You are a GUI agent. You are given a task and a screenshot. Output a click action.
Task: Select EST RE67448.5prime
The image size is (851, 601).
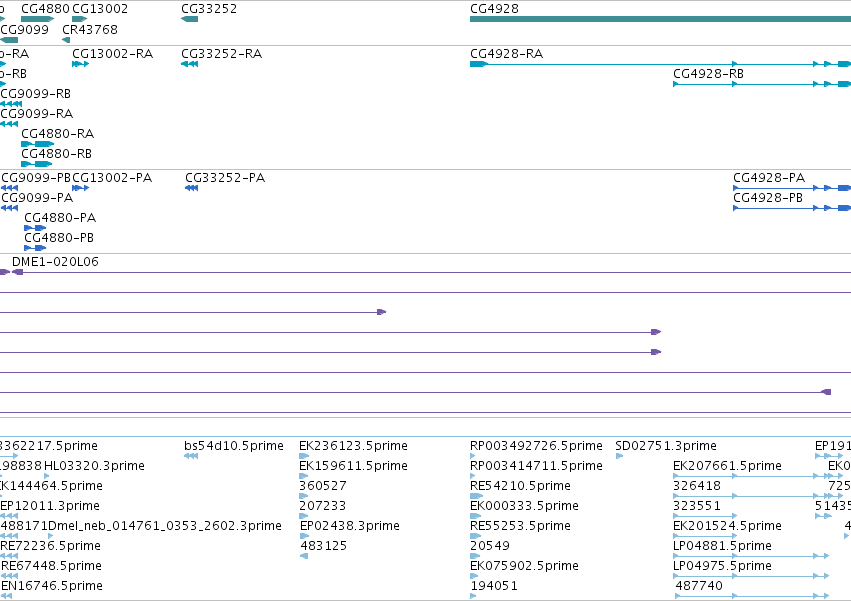click(x=52, y=566)
